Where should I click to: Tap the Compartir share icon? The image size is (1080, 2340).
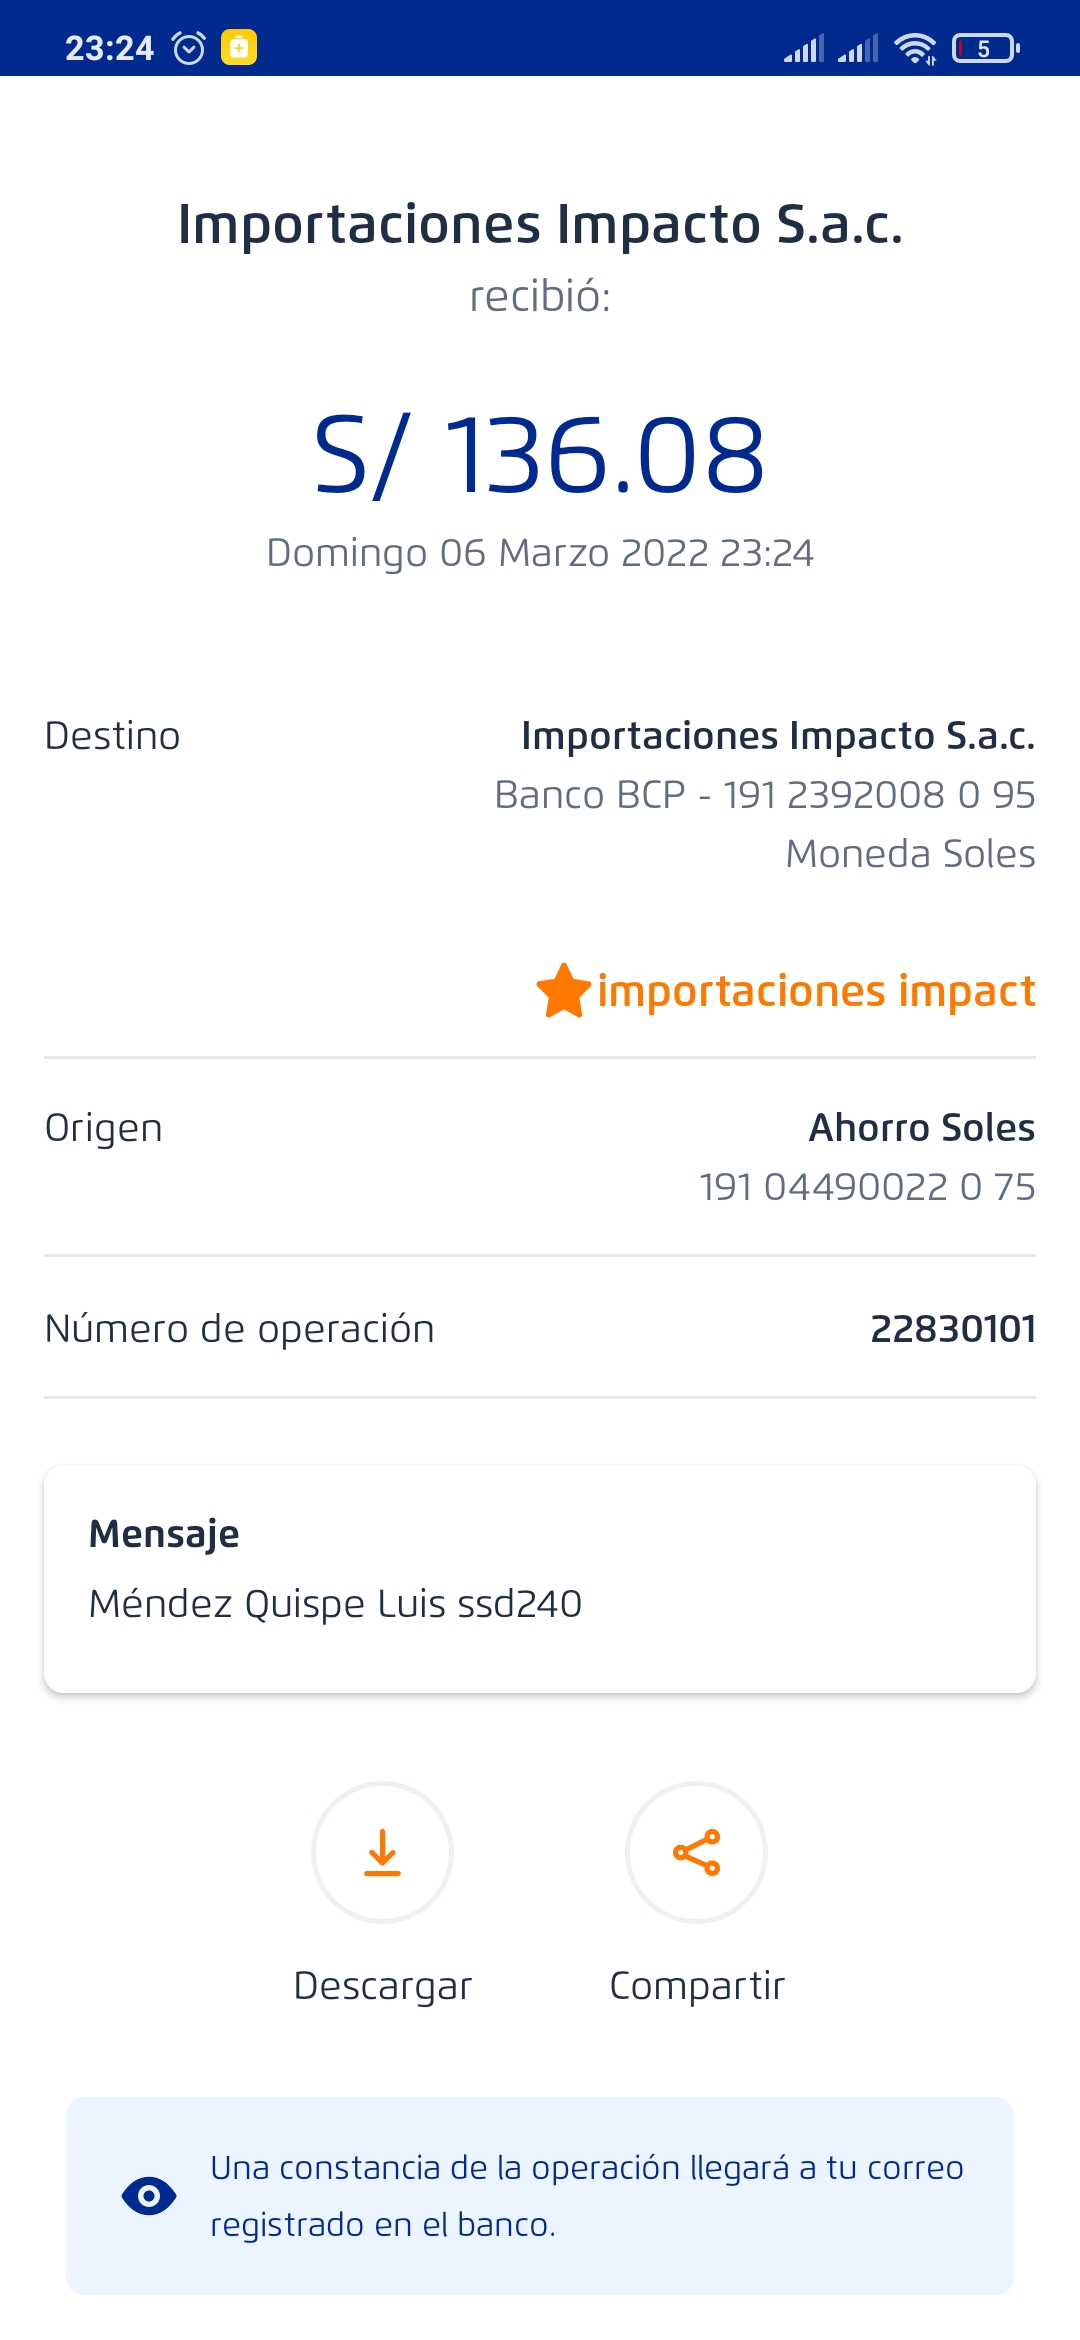click(x=696, y=1852)
